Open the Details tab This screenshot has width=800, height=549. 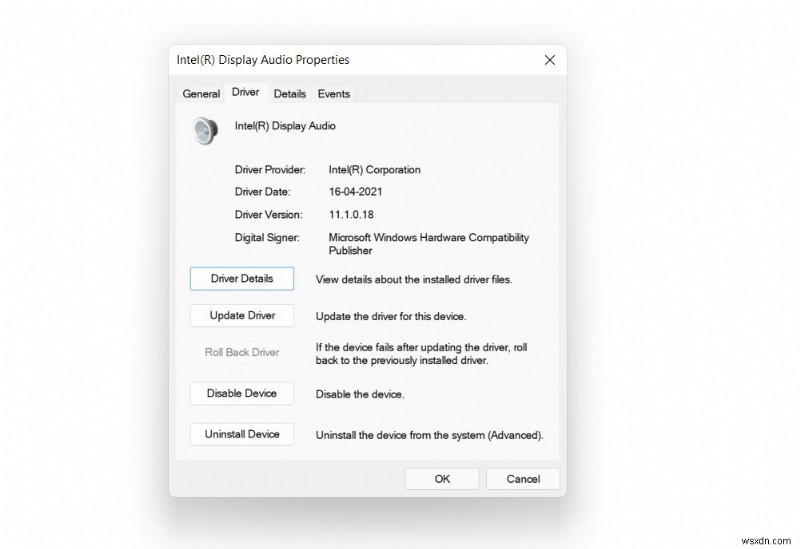click(290, 94)
